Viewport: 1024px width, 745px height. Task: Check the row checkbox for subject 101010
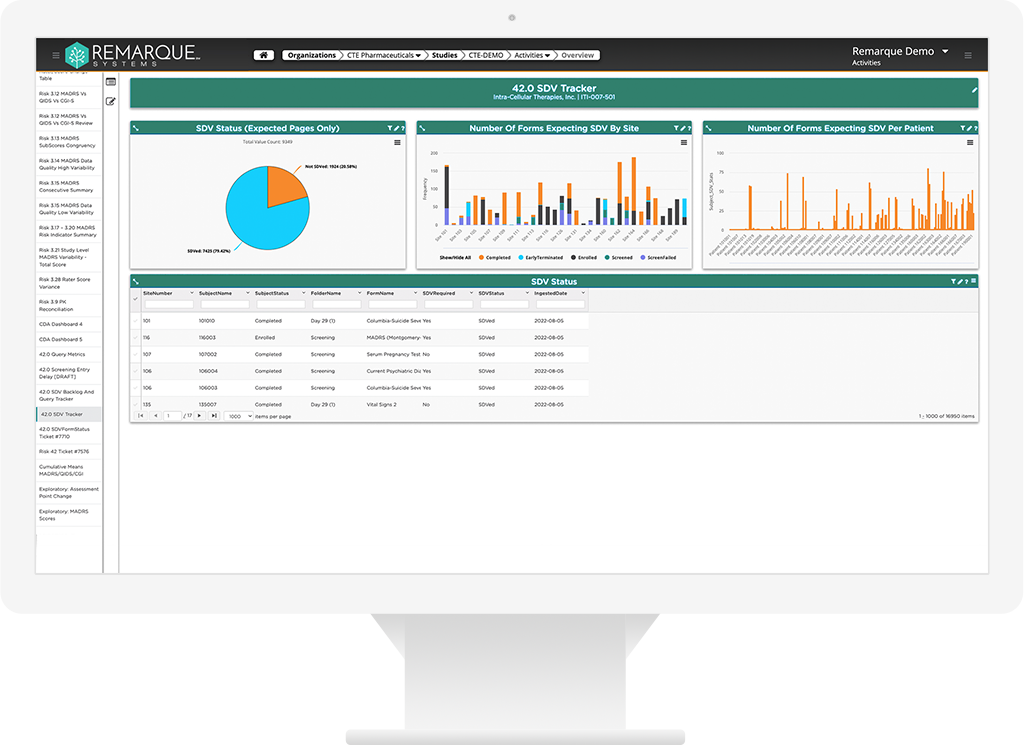pyautogui.click(x=136, y=321)
